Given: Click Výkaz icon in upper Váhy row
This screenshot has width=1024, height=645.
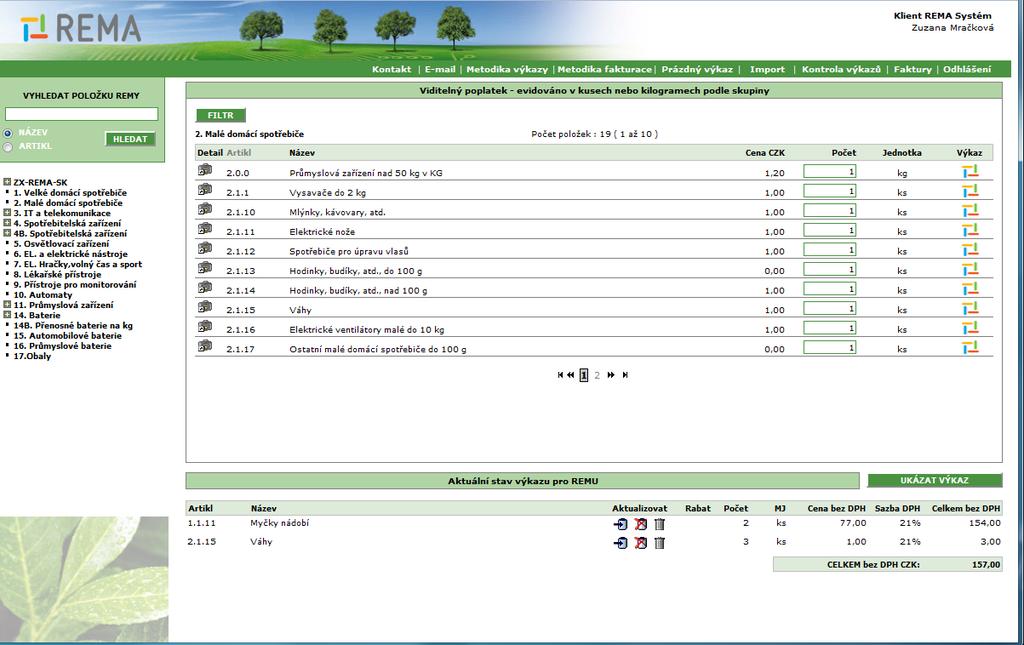Looking at the screenshot, I should pyautogui.click(x=970, y=309).
